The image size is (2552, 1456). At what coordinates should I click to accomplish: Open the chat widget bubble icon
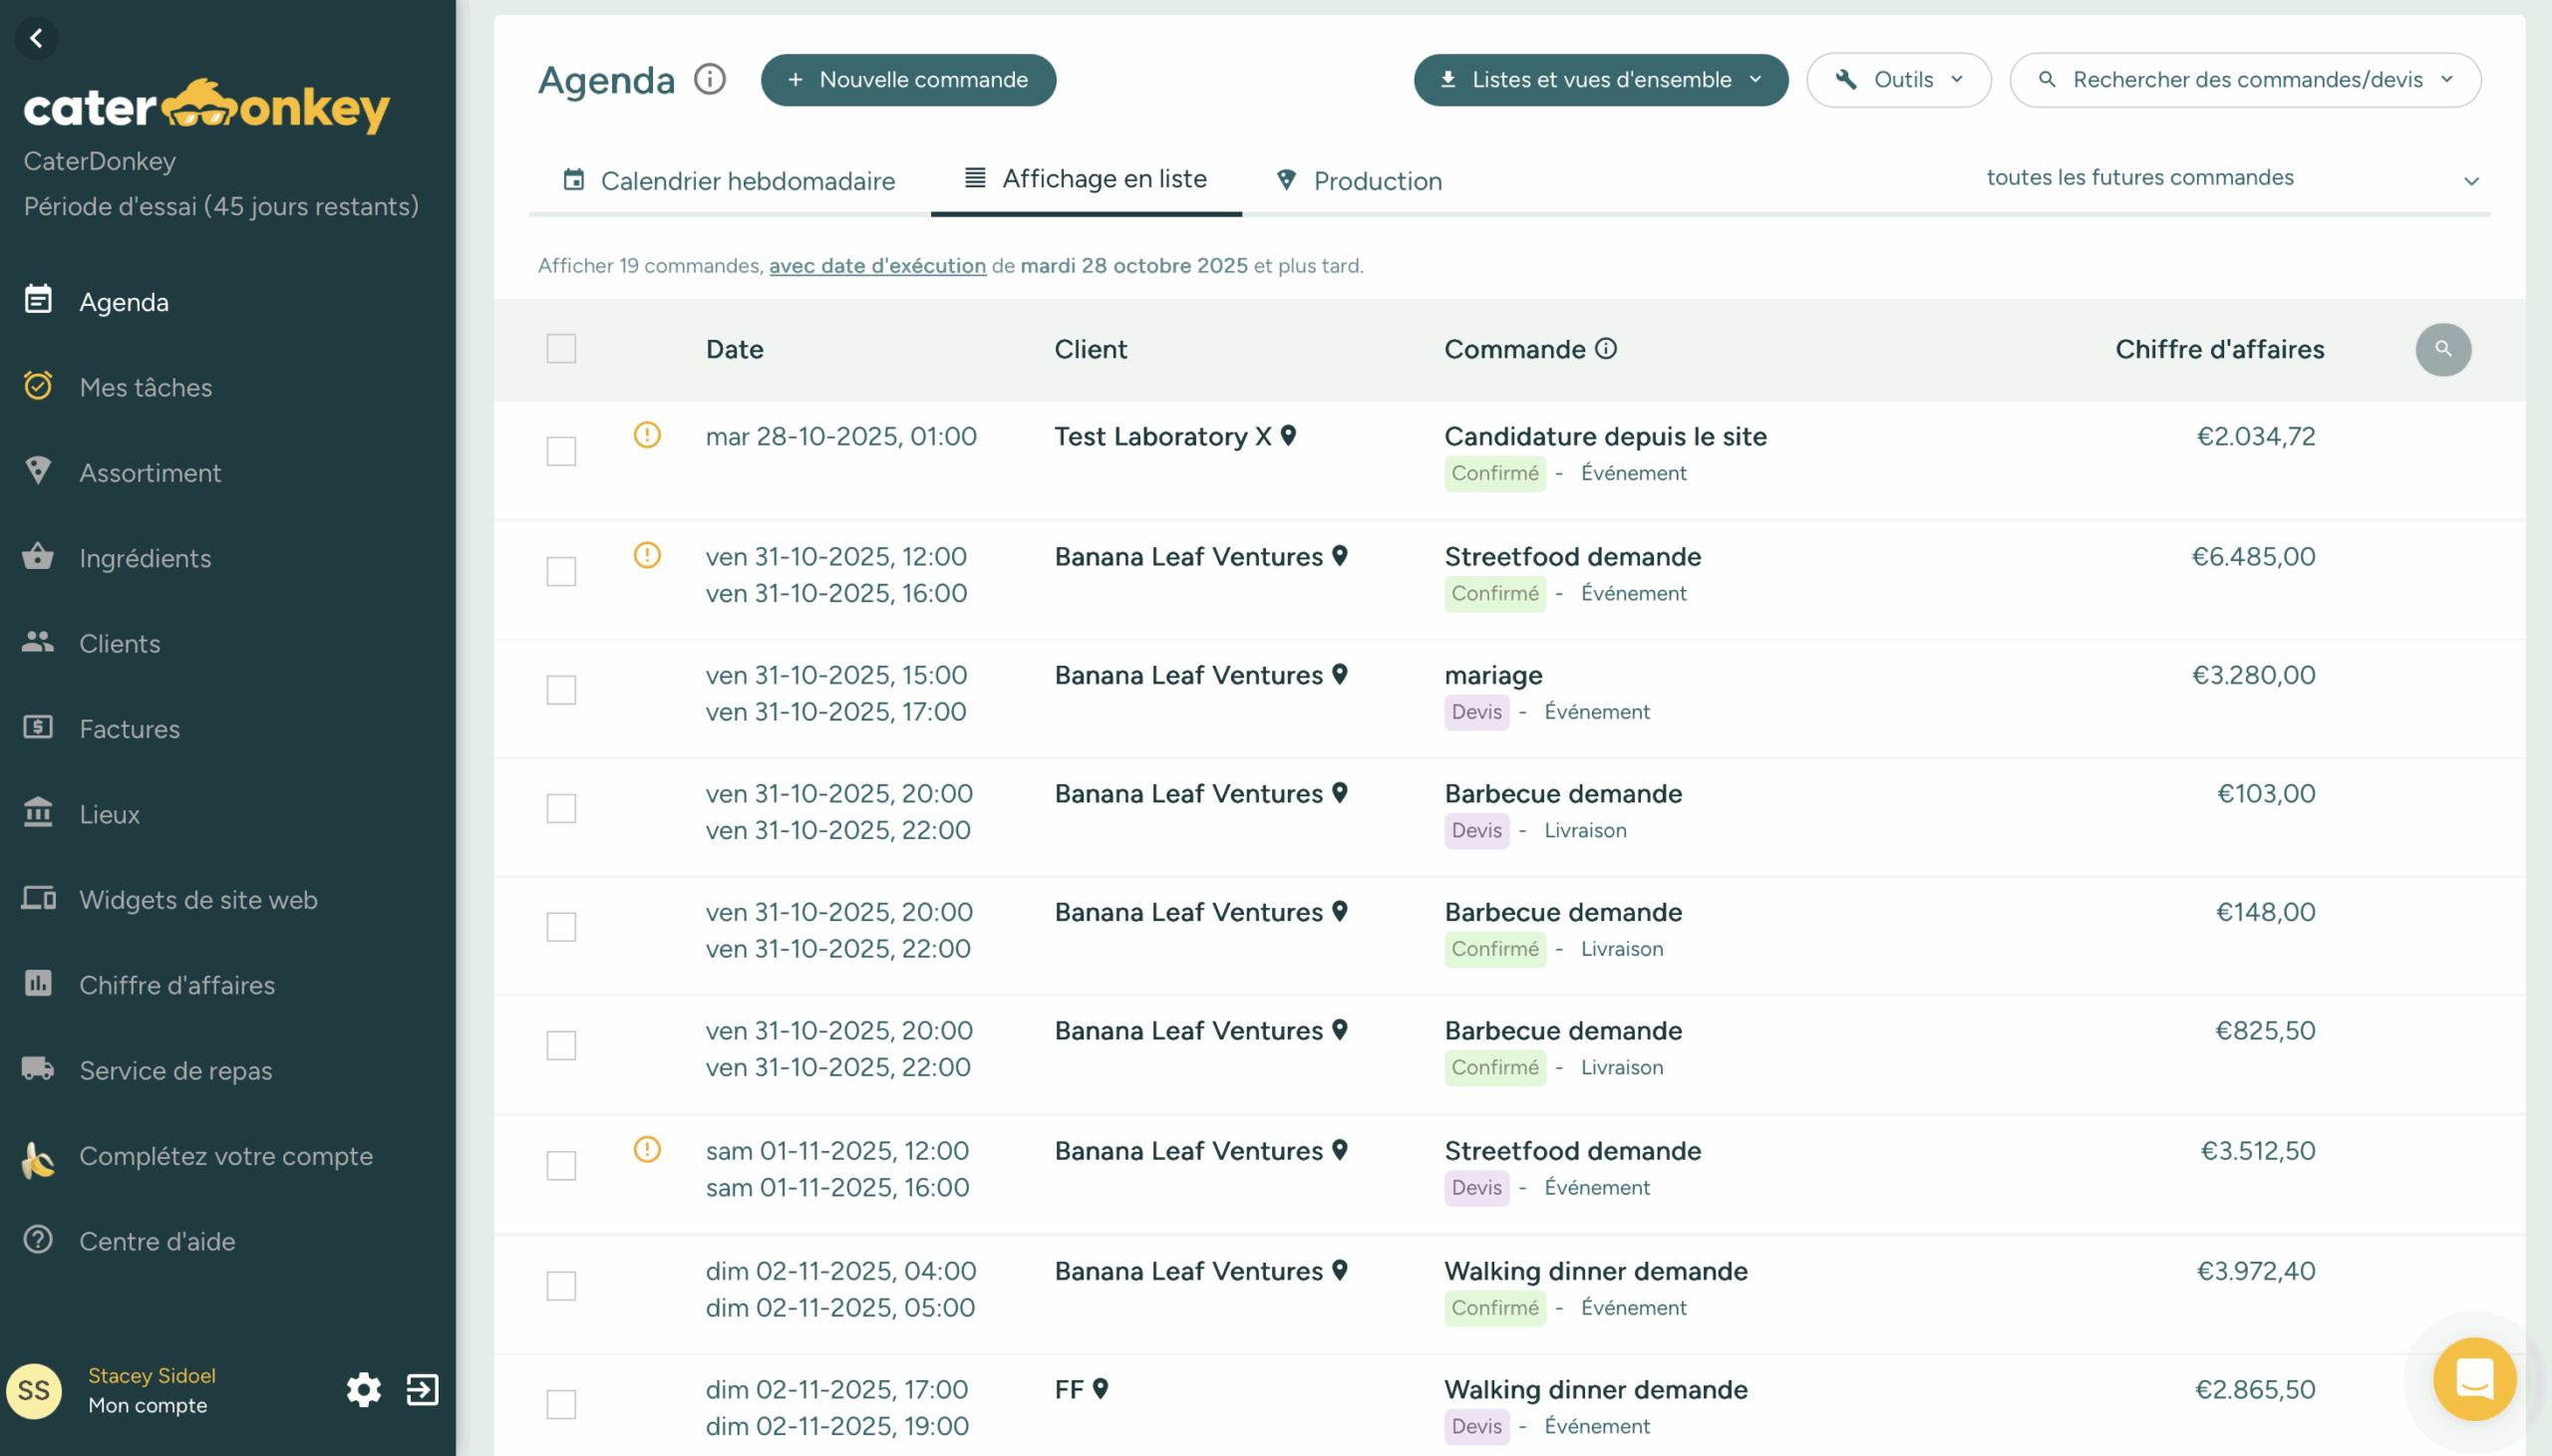coord(2474,1379)
